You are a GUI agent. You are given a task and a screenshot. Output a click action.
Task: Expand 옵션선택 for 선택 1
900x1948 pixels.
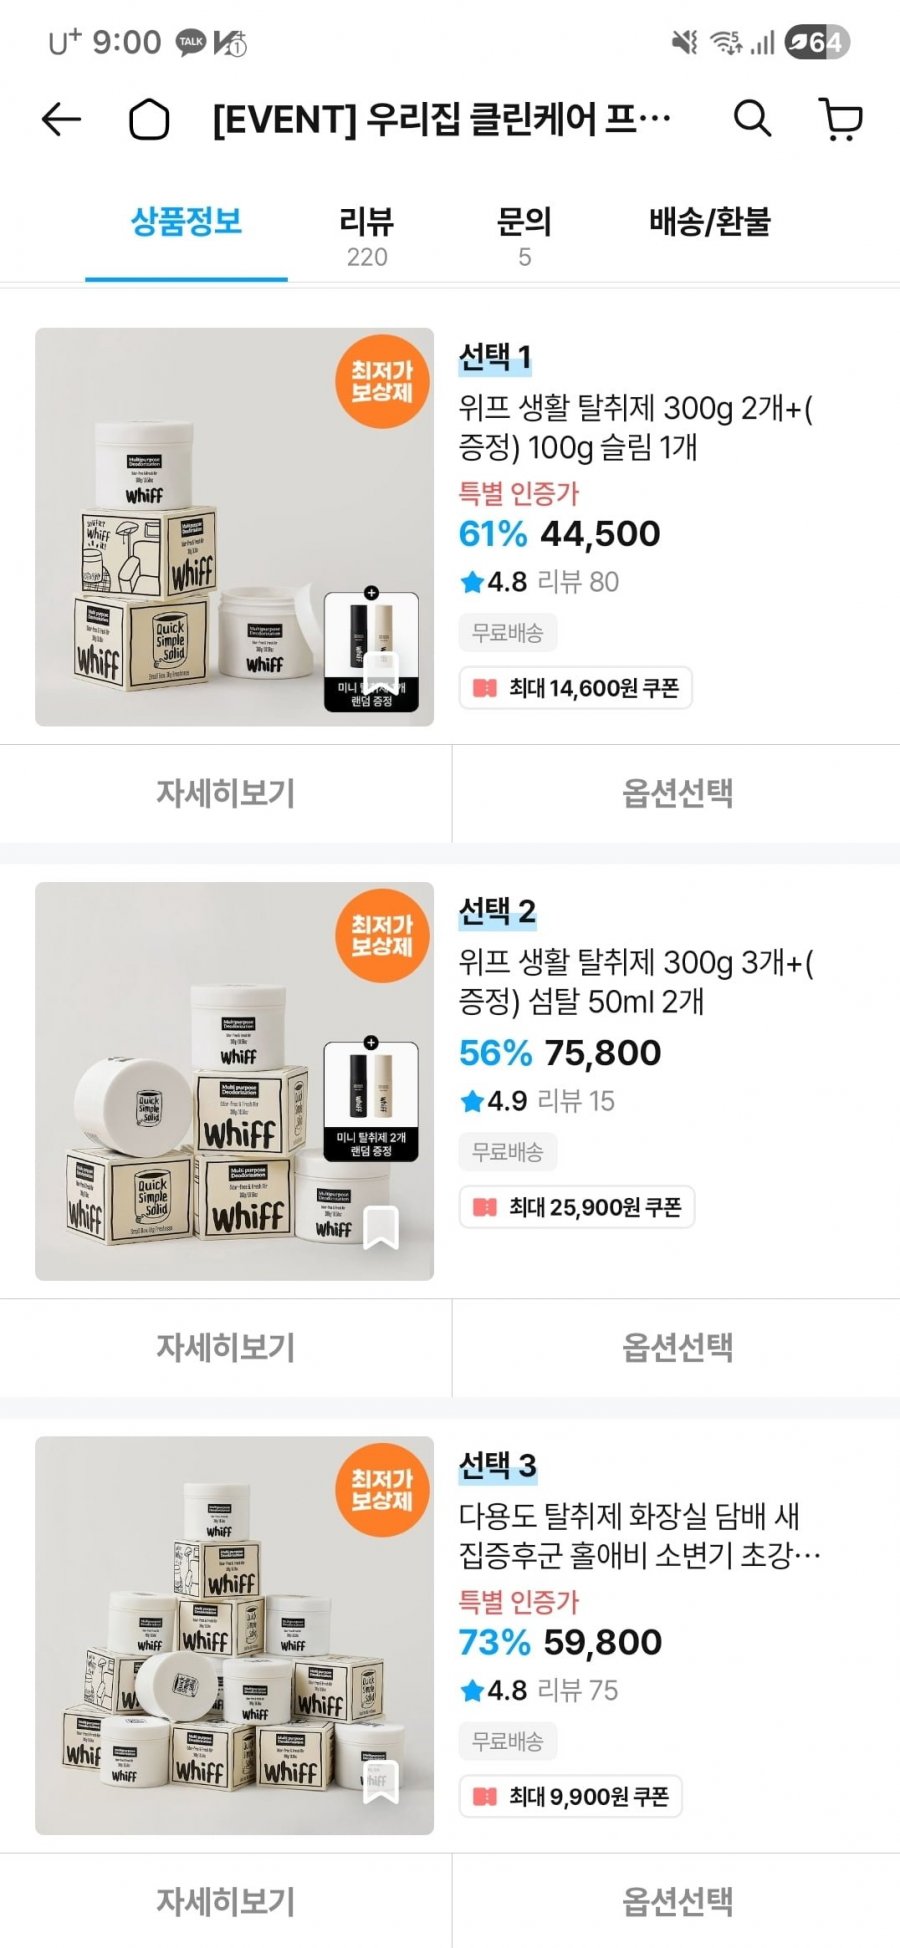pos(677,793)
